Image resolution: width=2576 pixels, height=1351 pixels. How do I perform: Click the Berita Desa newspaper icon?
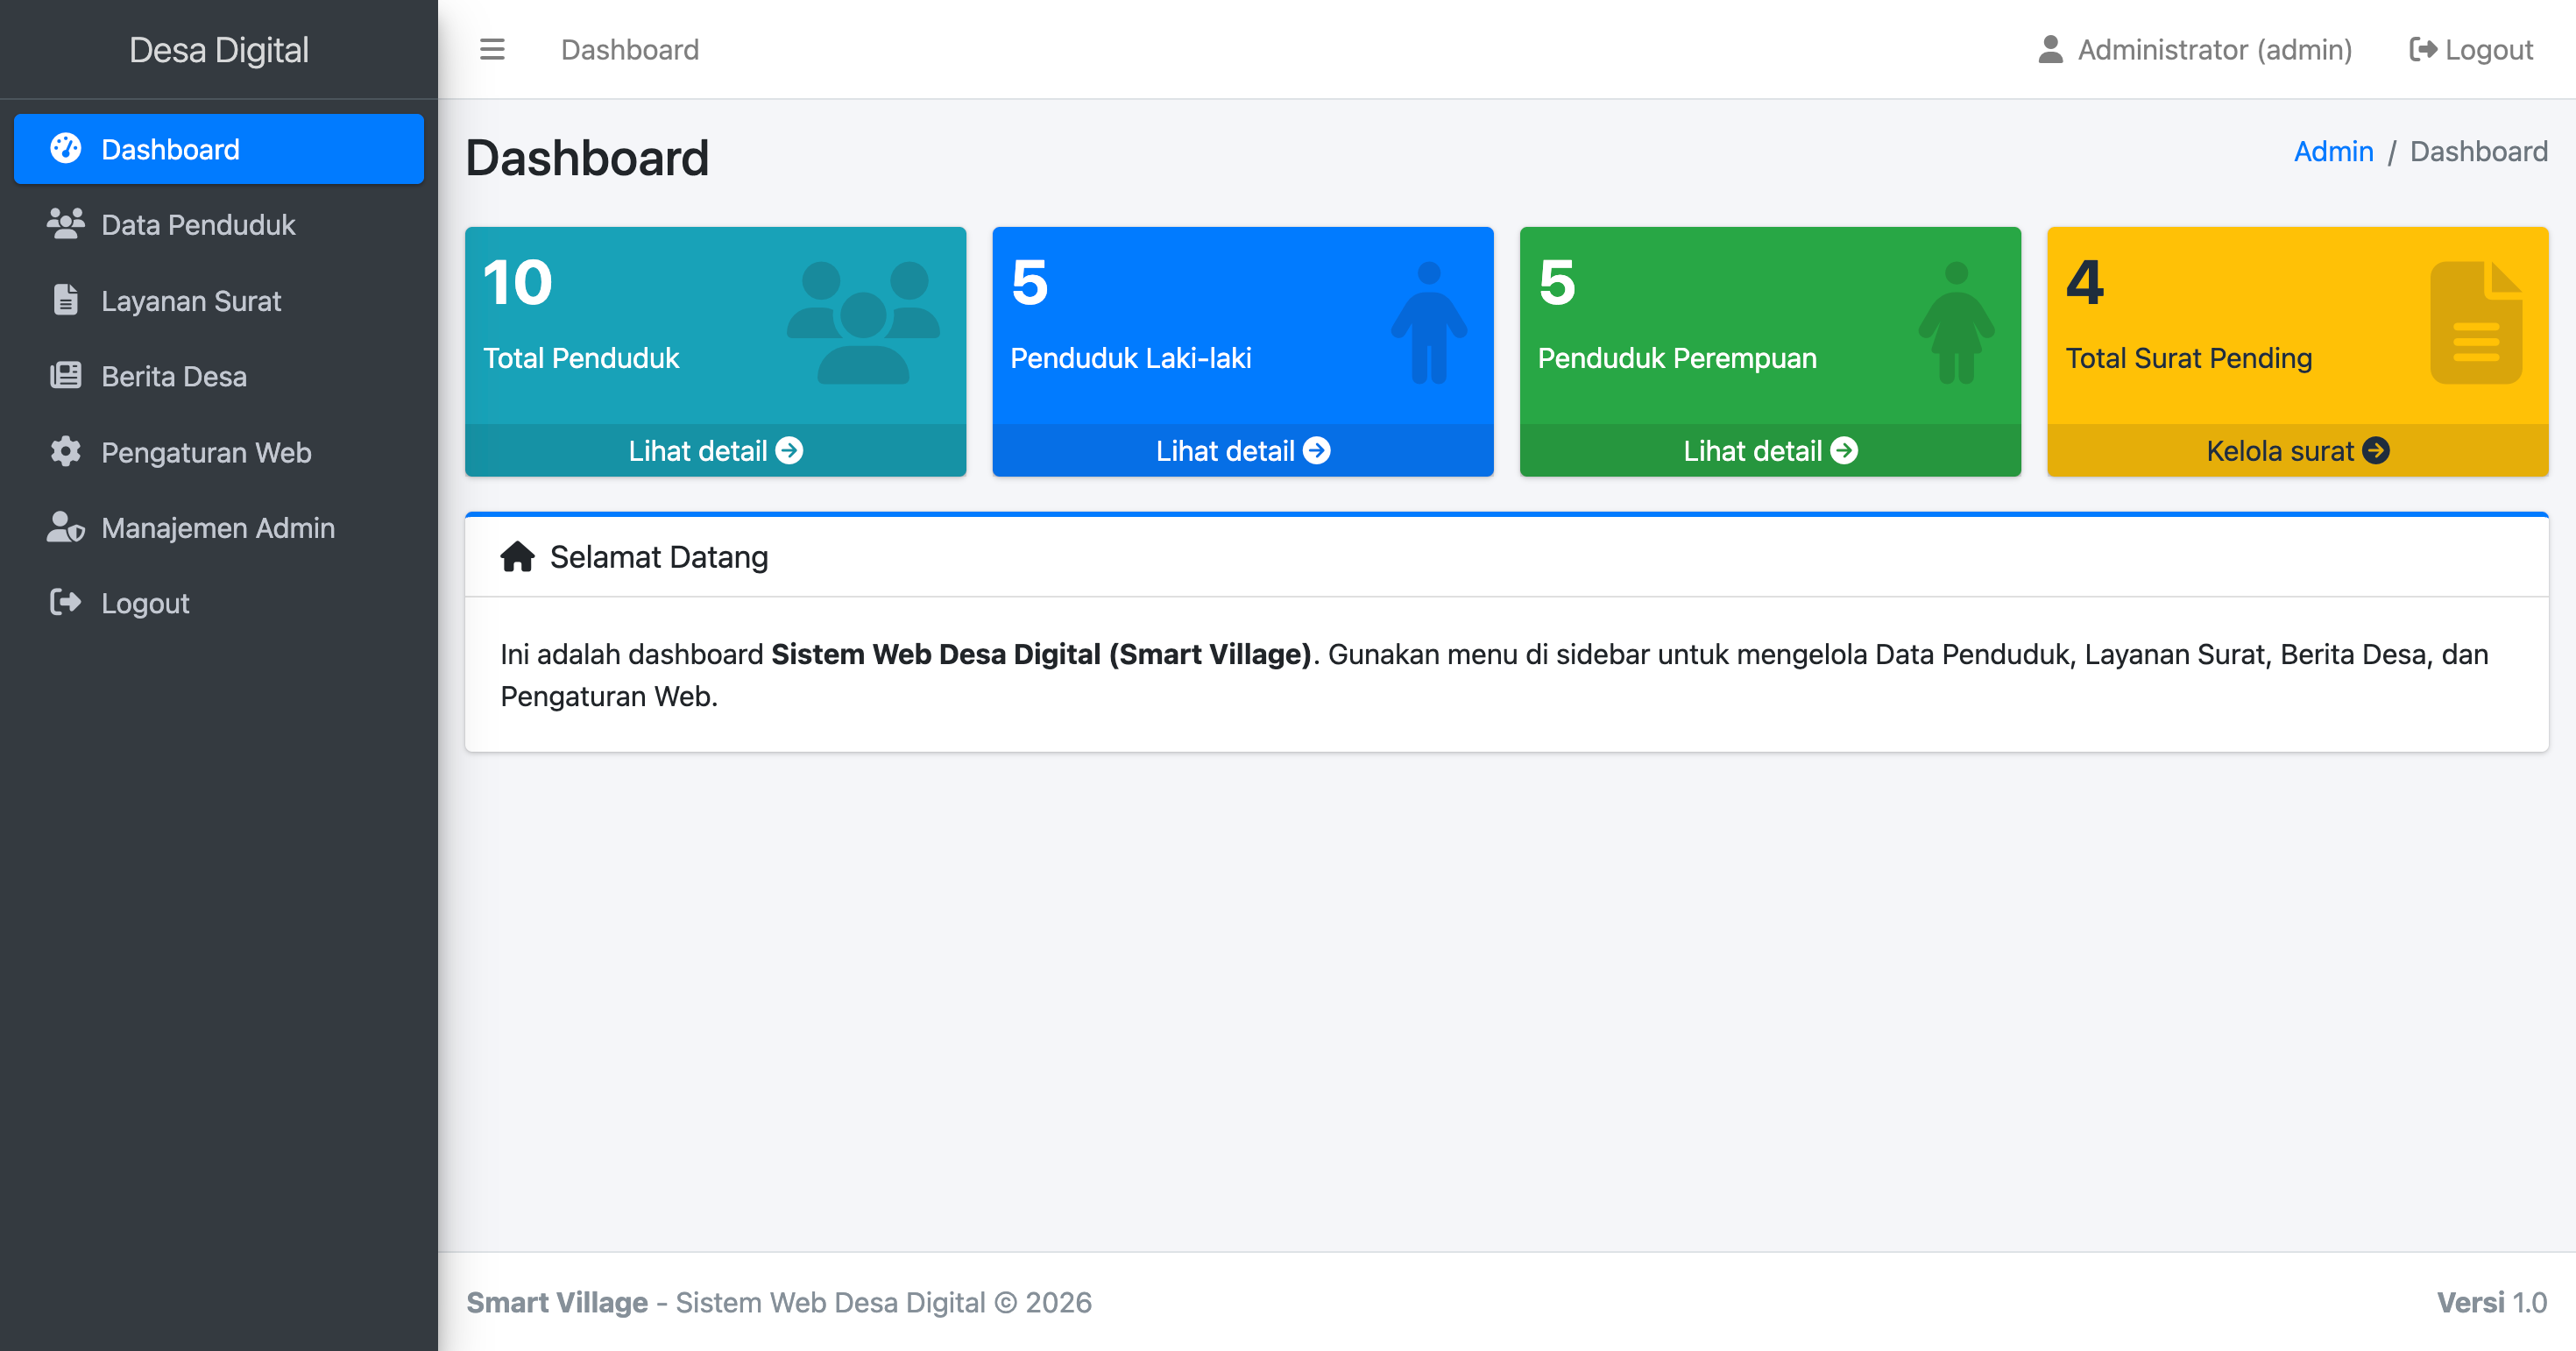click(66, 376)
